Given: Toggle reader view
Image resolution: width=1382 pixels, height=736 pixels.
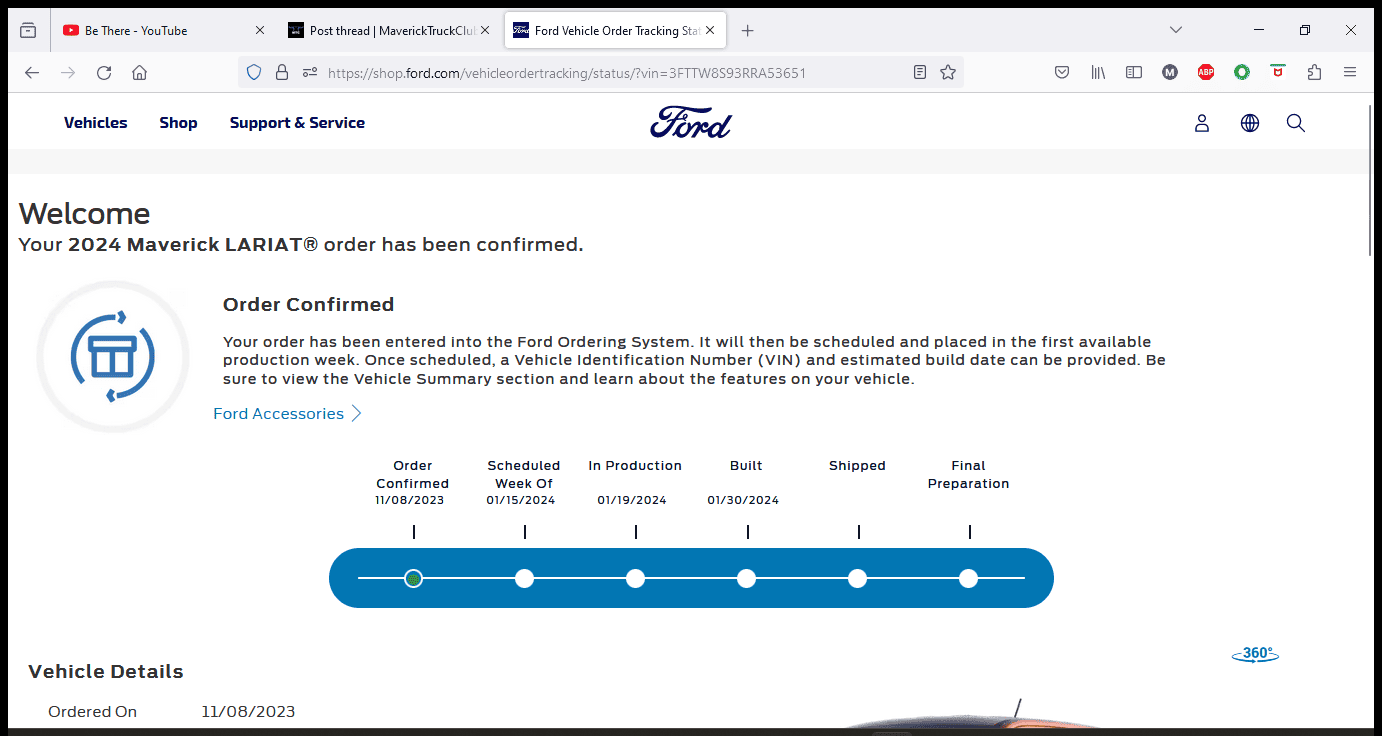Looking at the screenshot, I should [920, 72].
